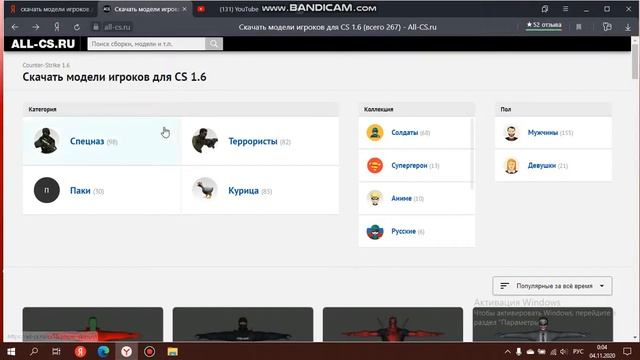Open the Deadpool-style red model thumbnail
Viewport: 640px width, 360px height.
tap(393, 324)
